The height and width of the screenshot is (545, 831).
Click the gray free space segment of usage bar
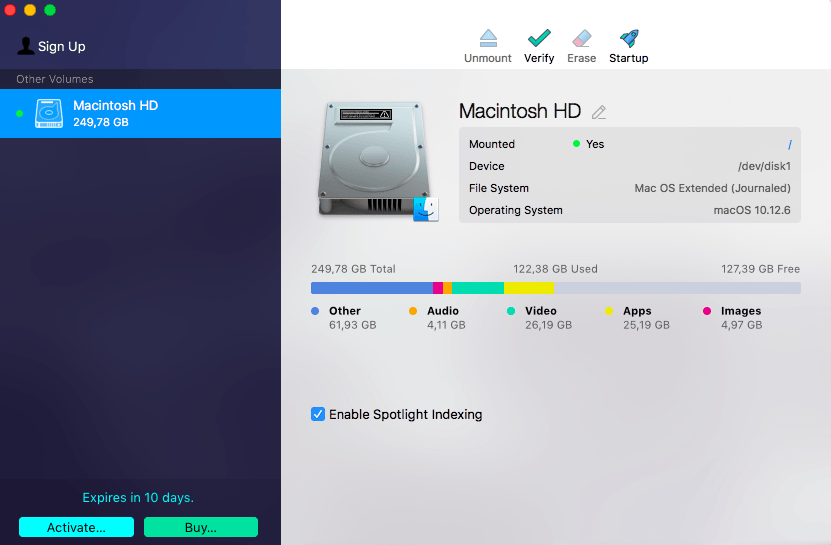(677, 288)
